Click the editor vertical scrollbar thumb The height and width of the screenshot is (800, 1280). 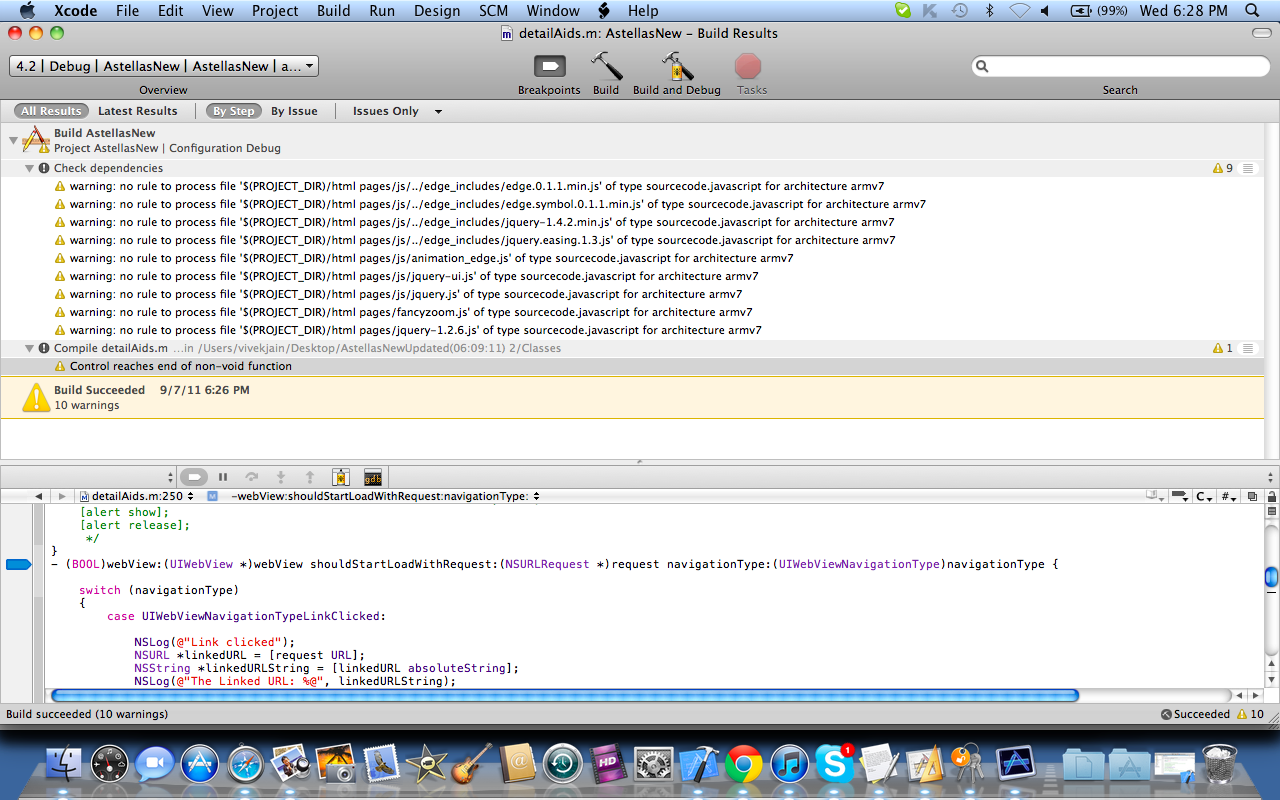[x=1271, y=577]
